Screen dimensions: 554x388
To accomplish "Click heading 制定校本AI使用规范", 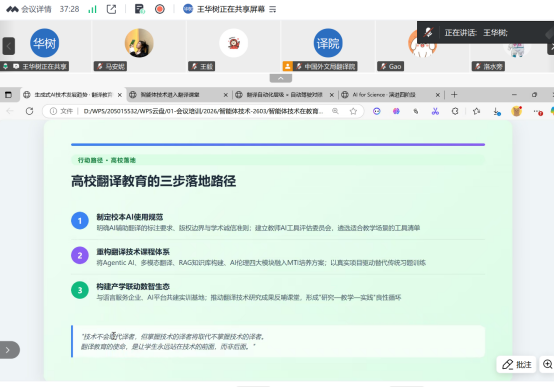I will pyautogui.click(x=130, y=217).
